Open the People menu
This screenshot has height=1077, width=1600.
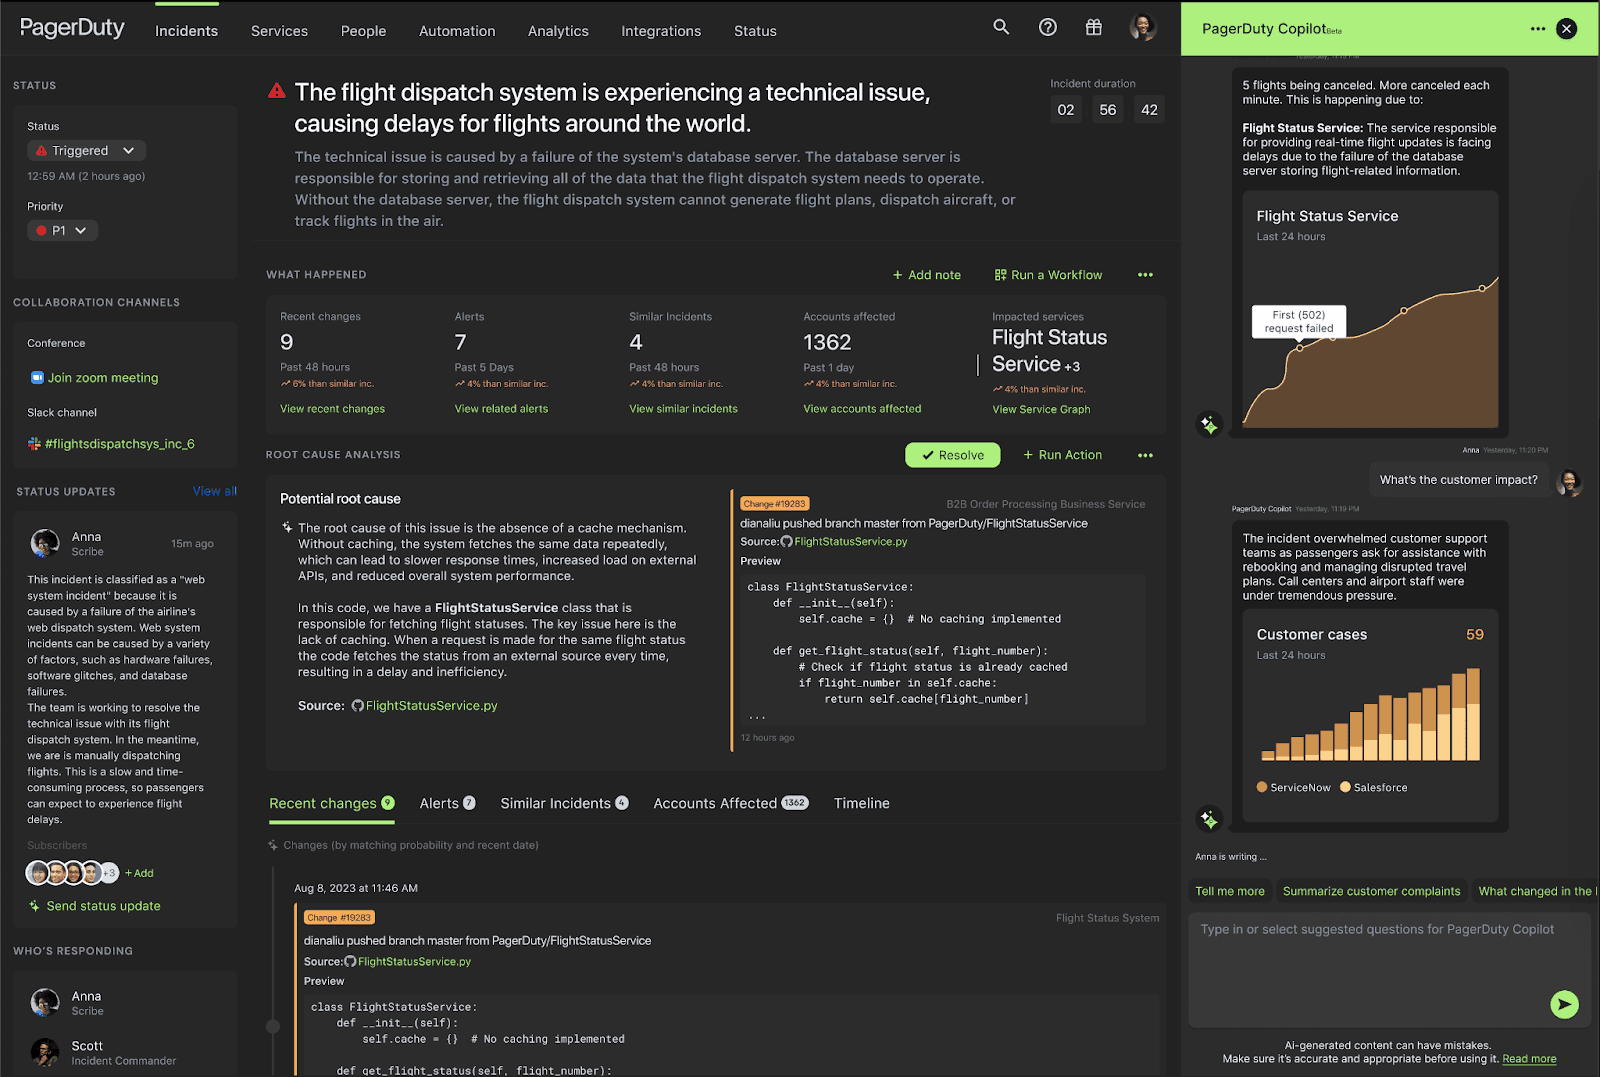363,31
